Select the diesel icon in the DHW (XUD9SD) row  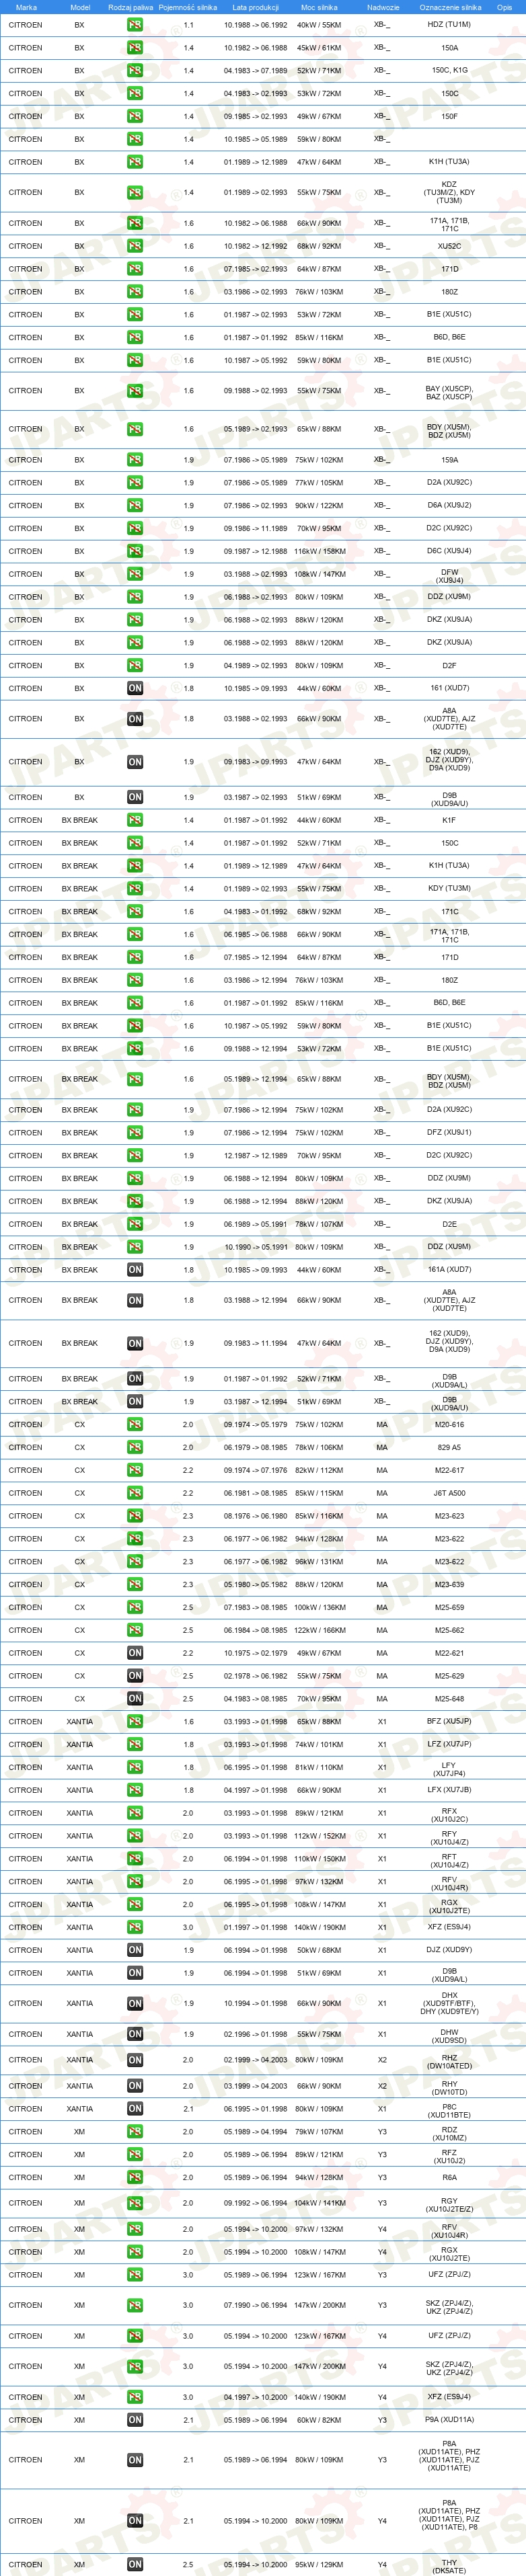pos(135,2034)
